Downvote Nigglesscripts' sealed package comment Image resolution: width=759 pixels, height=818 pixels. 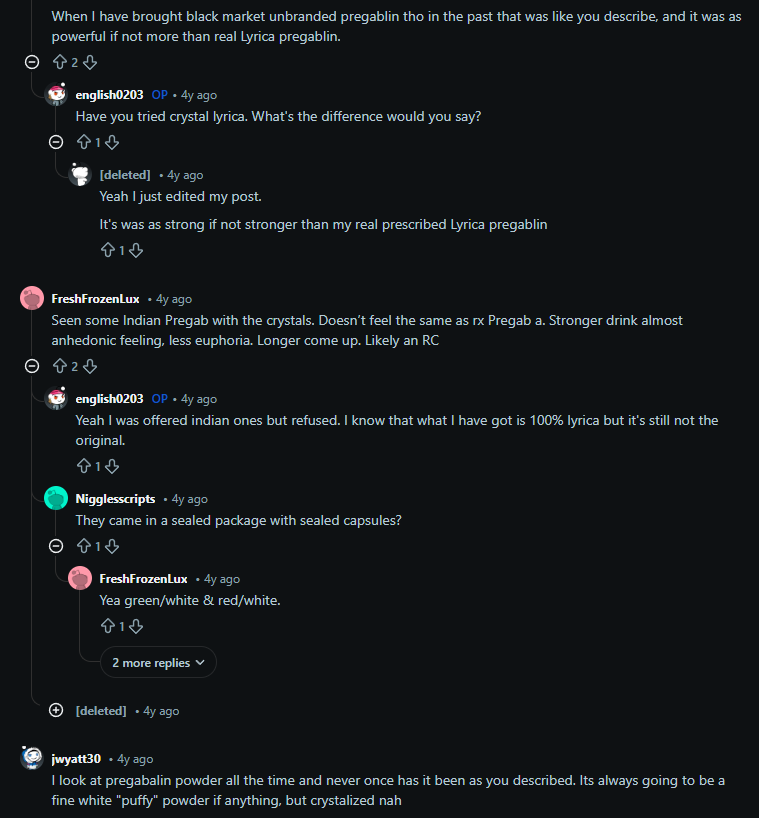[112, 546]
